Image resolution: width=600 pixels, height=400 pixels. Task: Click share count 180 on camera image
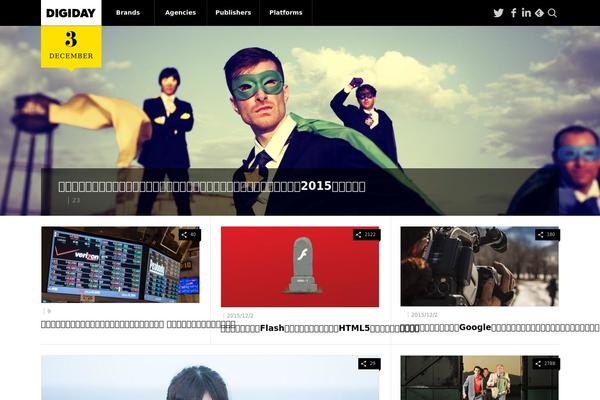coord(547,235)
